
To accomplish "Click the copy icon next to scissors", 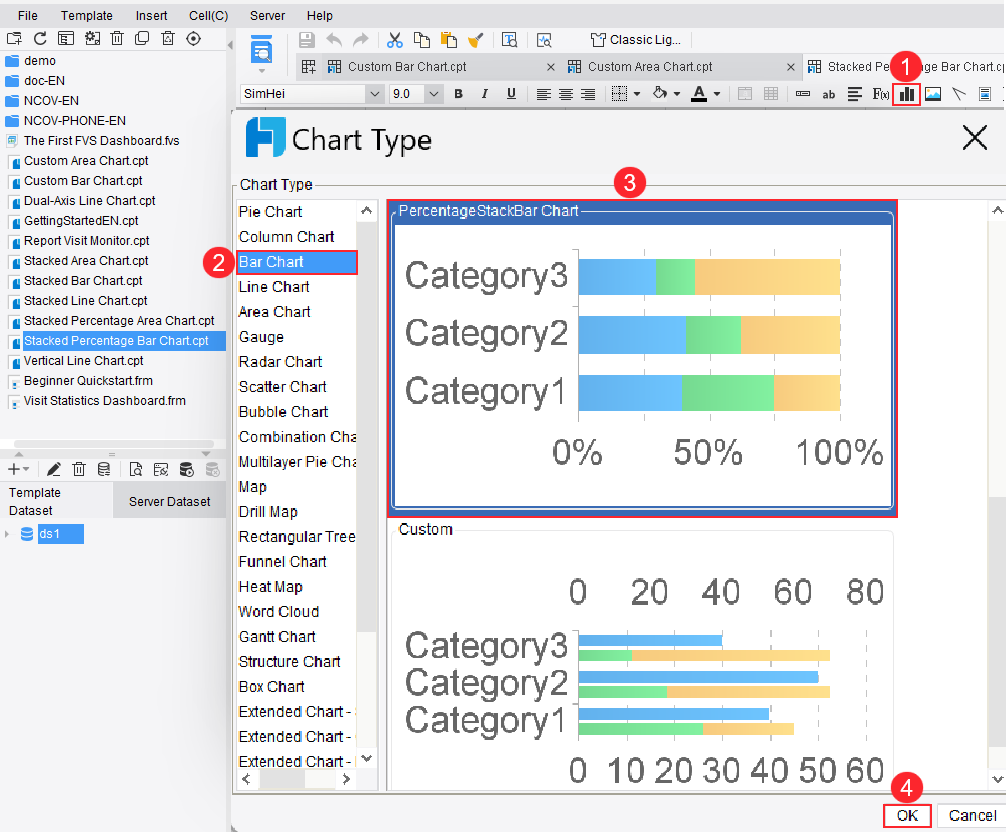I will click(422, 40).
